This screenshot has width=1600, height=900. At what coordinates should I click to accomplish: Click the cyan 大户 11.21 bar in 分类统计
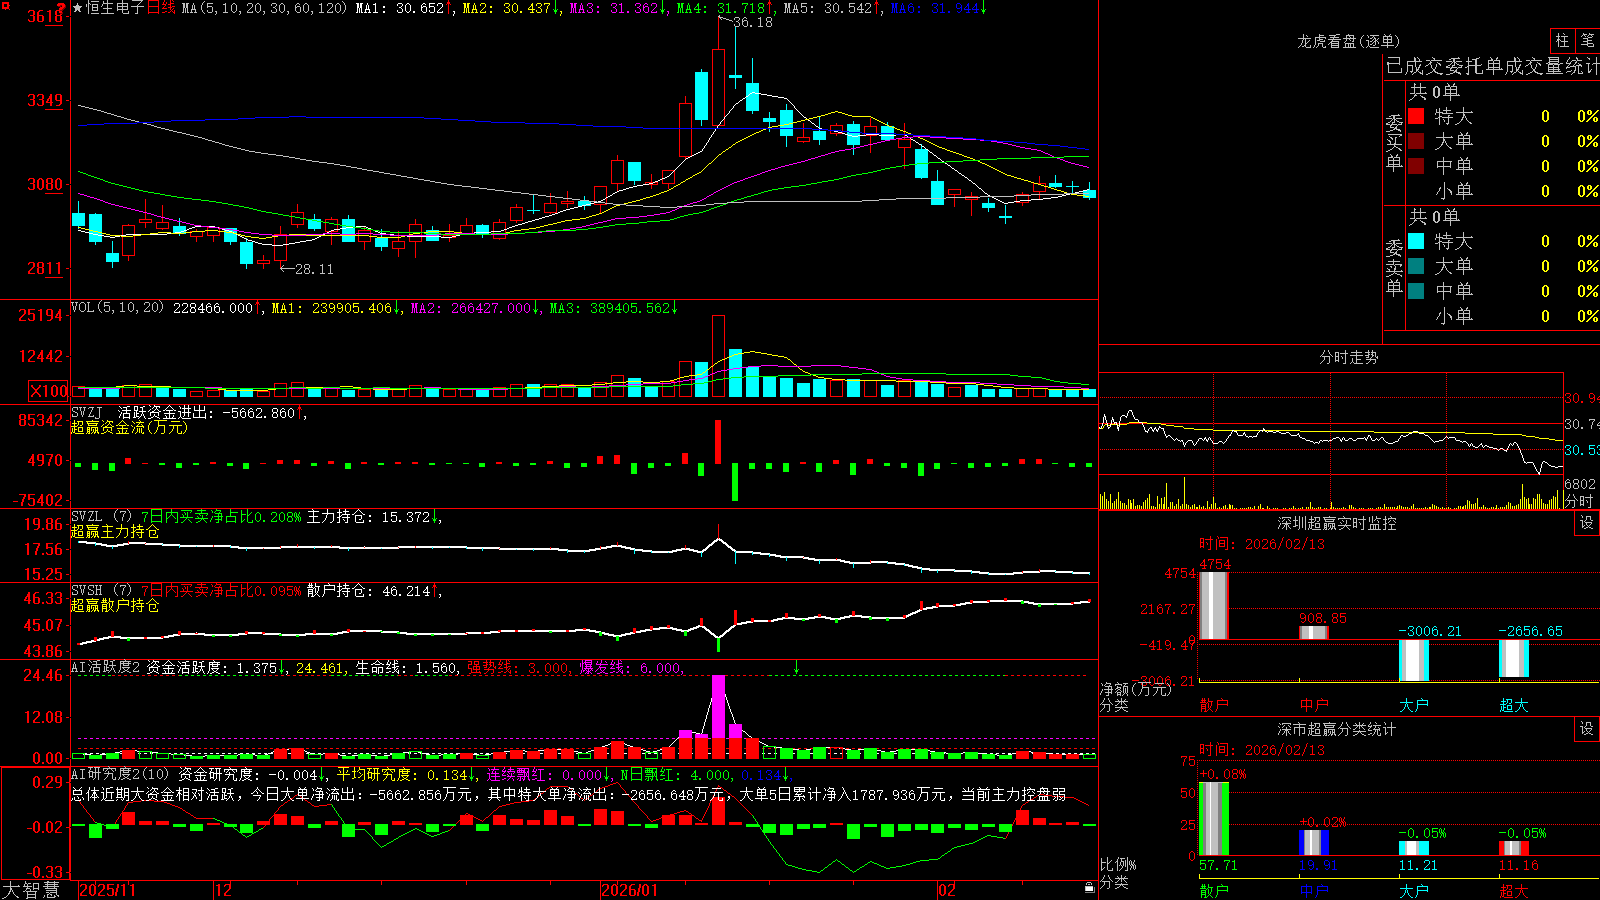point(1413,848)
